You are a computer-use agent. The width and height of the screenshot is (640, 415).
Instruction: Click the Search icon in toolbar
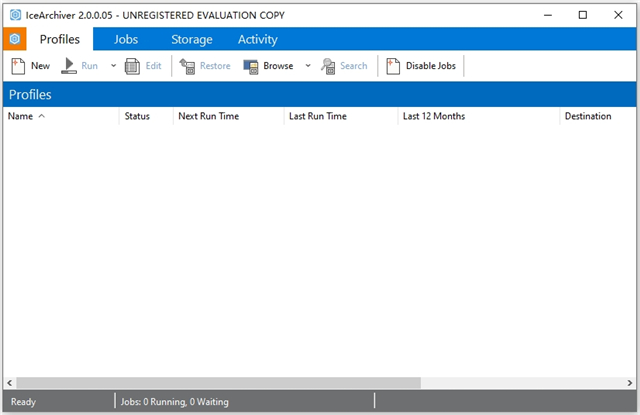328,66
